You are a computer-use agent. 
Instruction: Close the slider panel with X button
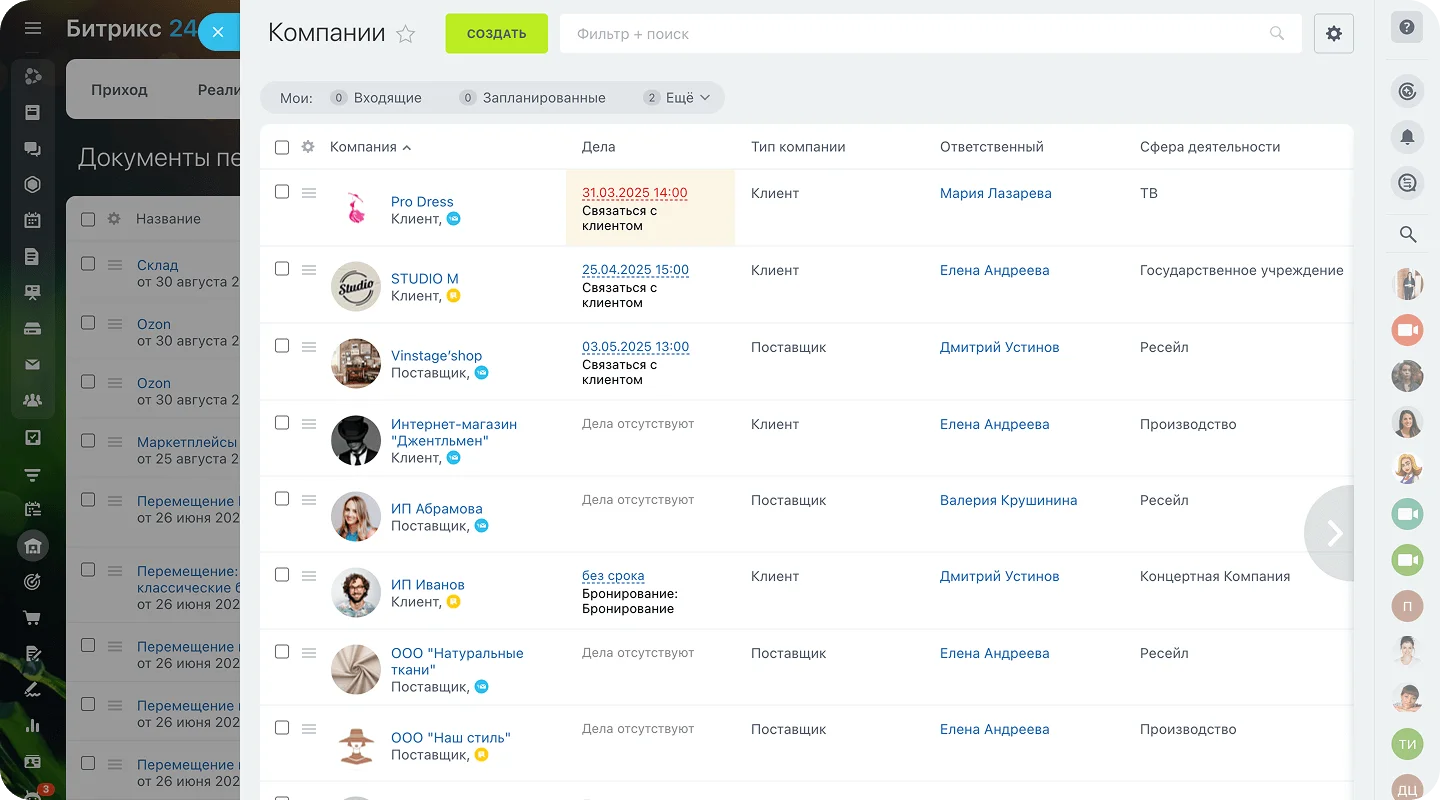218,32
